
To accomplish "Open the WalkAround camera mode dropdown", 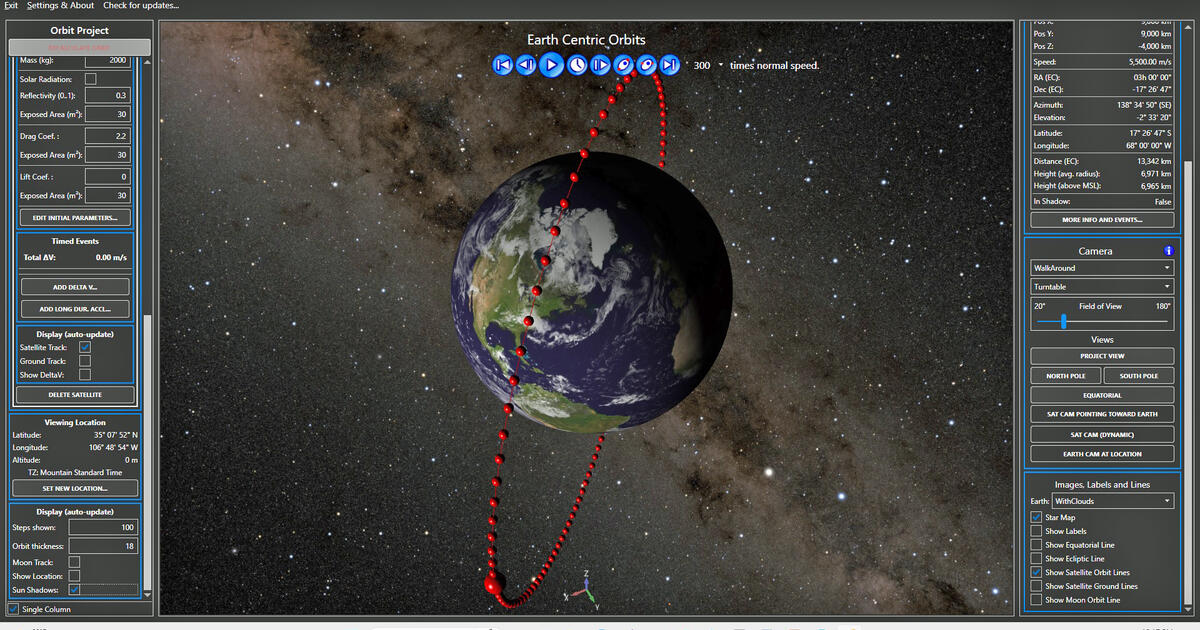I will [x=1100, y=267].
